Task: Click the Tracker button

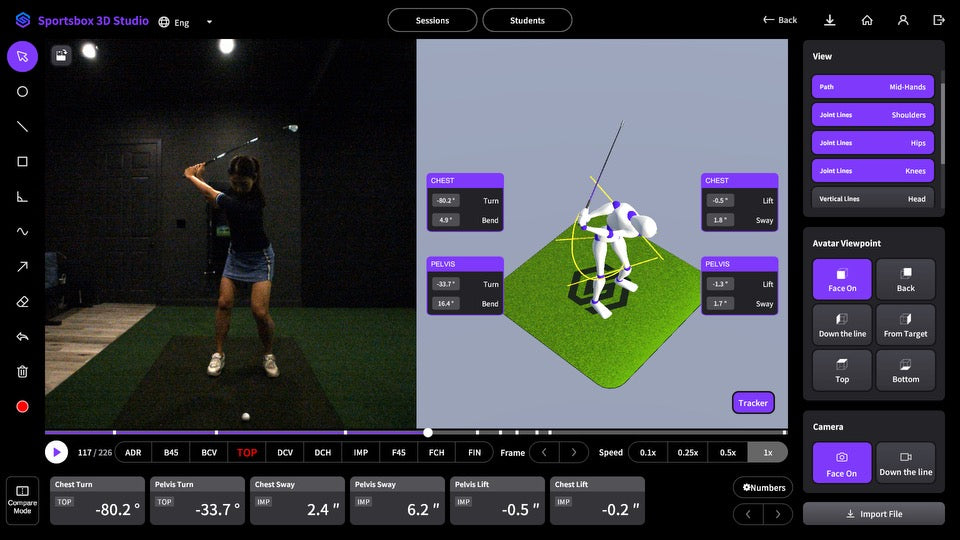Action: (753, 403)
